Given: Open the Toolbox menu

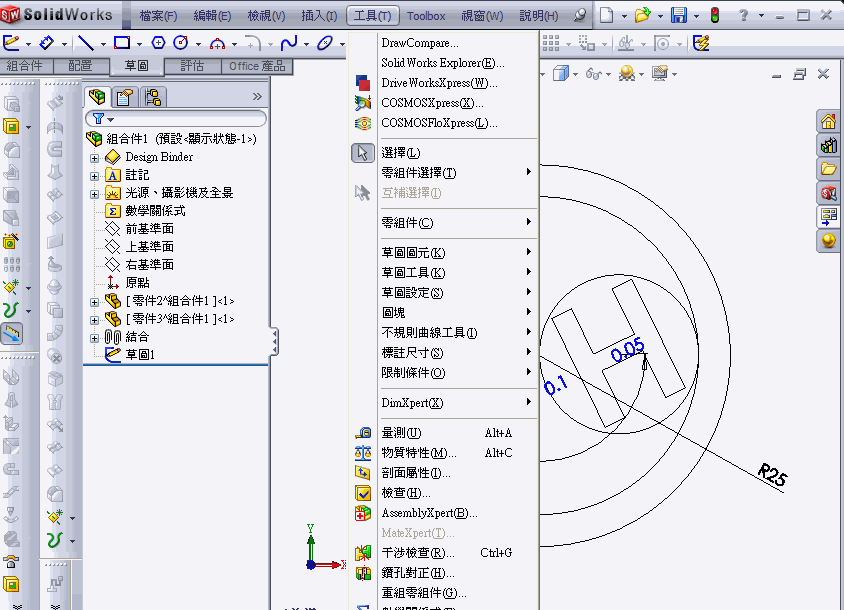Looking at the screenshot, I should click(x=426, y=16).
